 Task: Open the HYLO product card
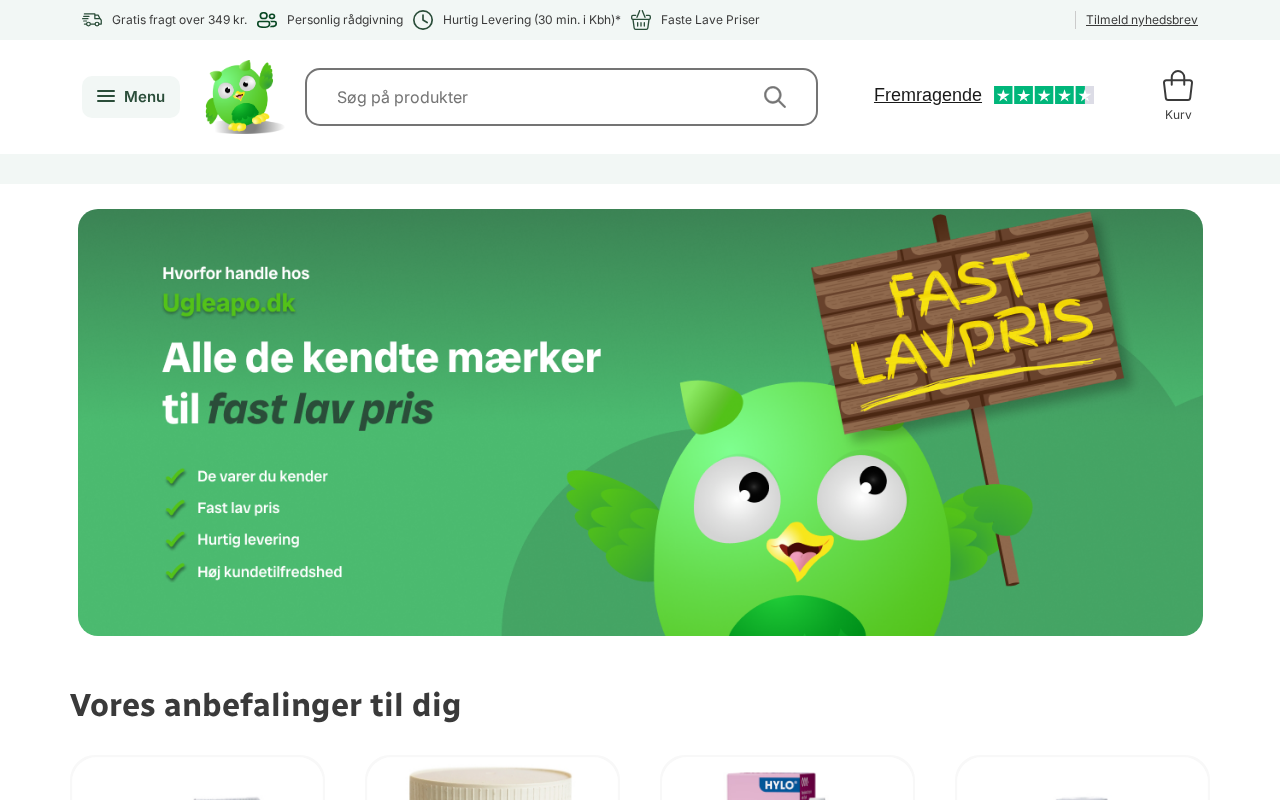coord(787,778)
